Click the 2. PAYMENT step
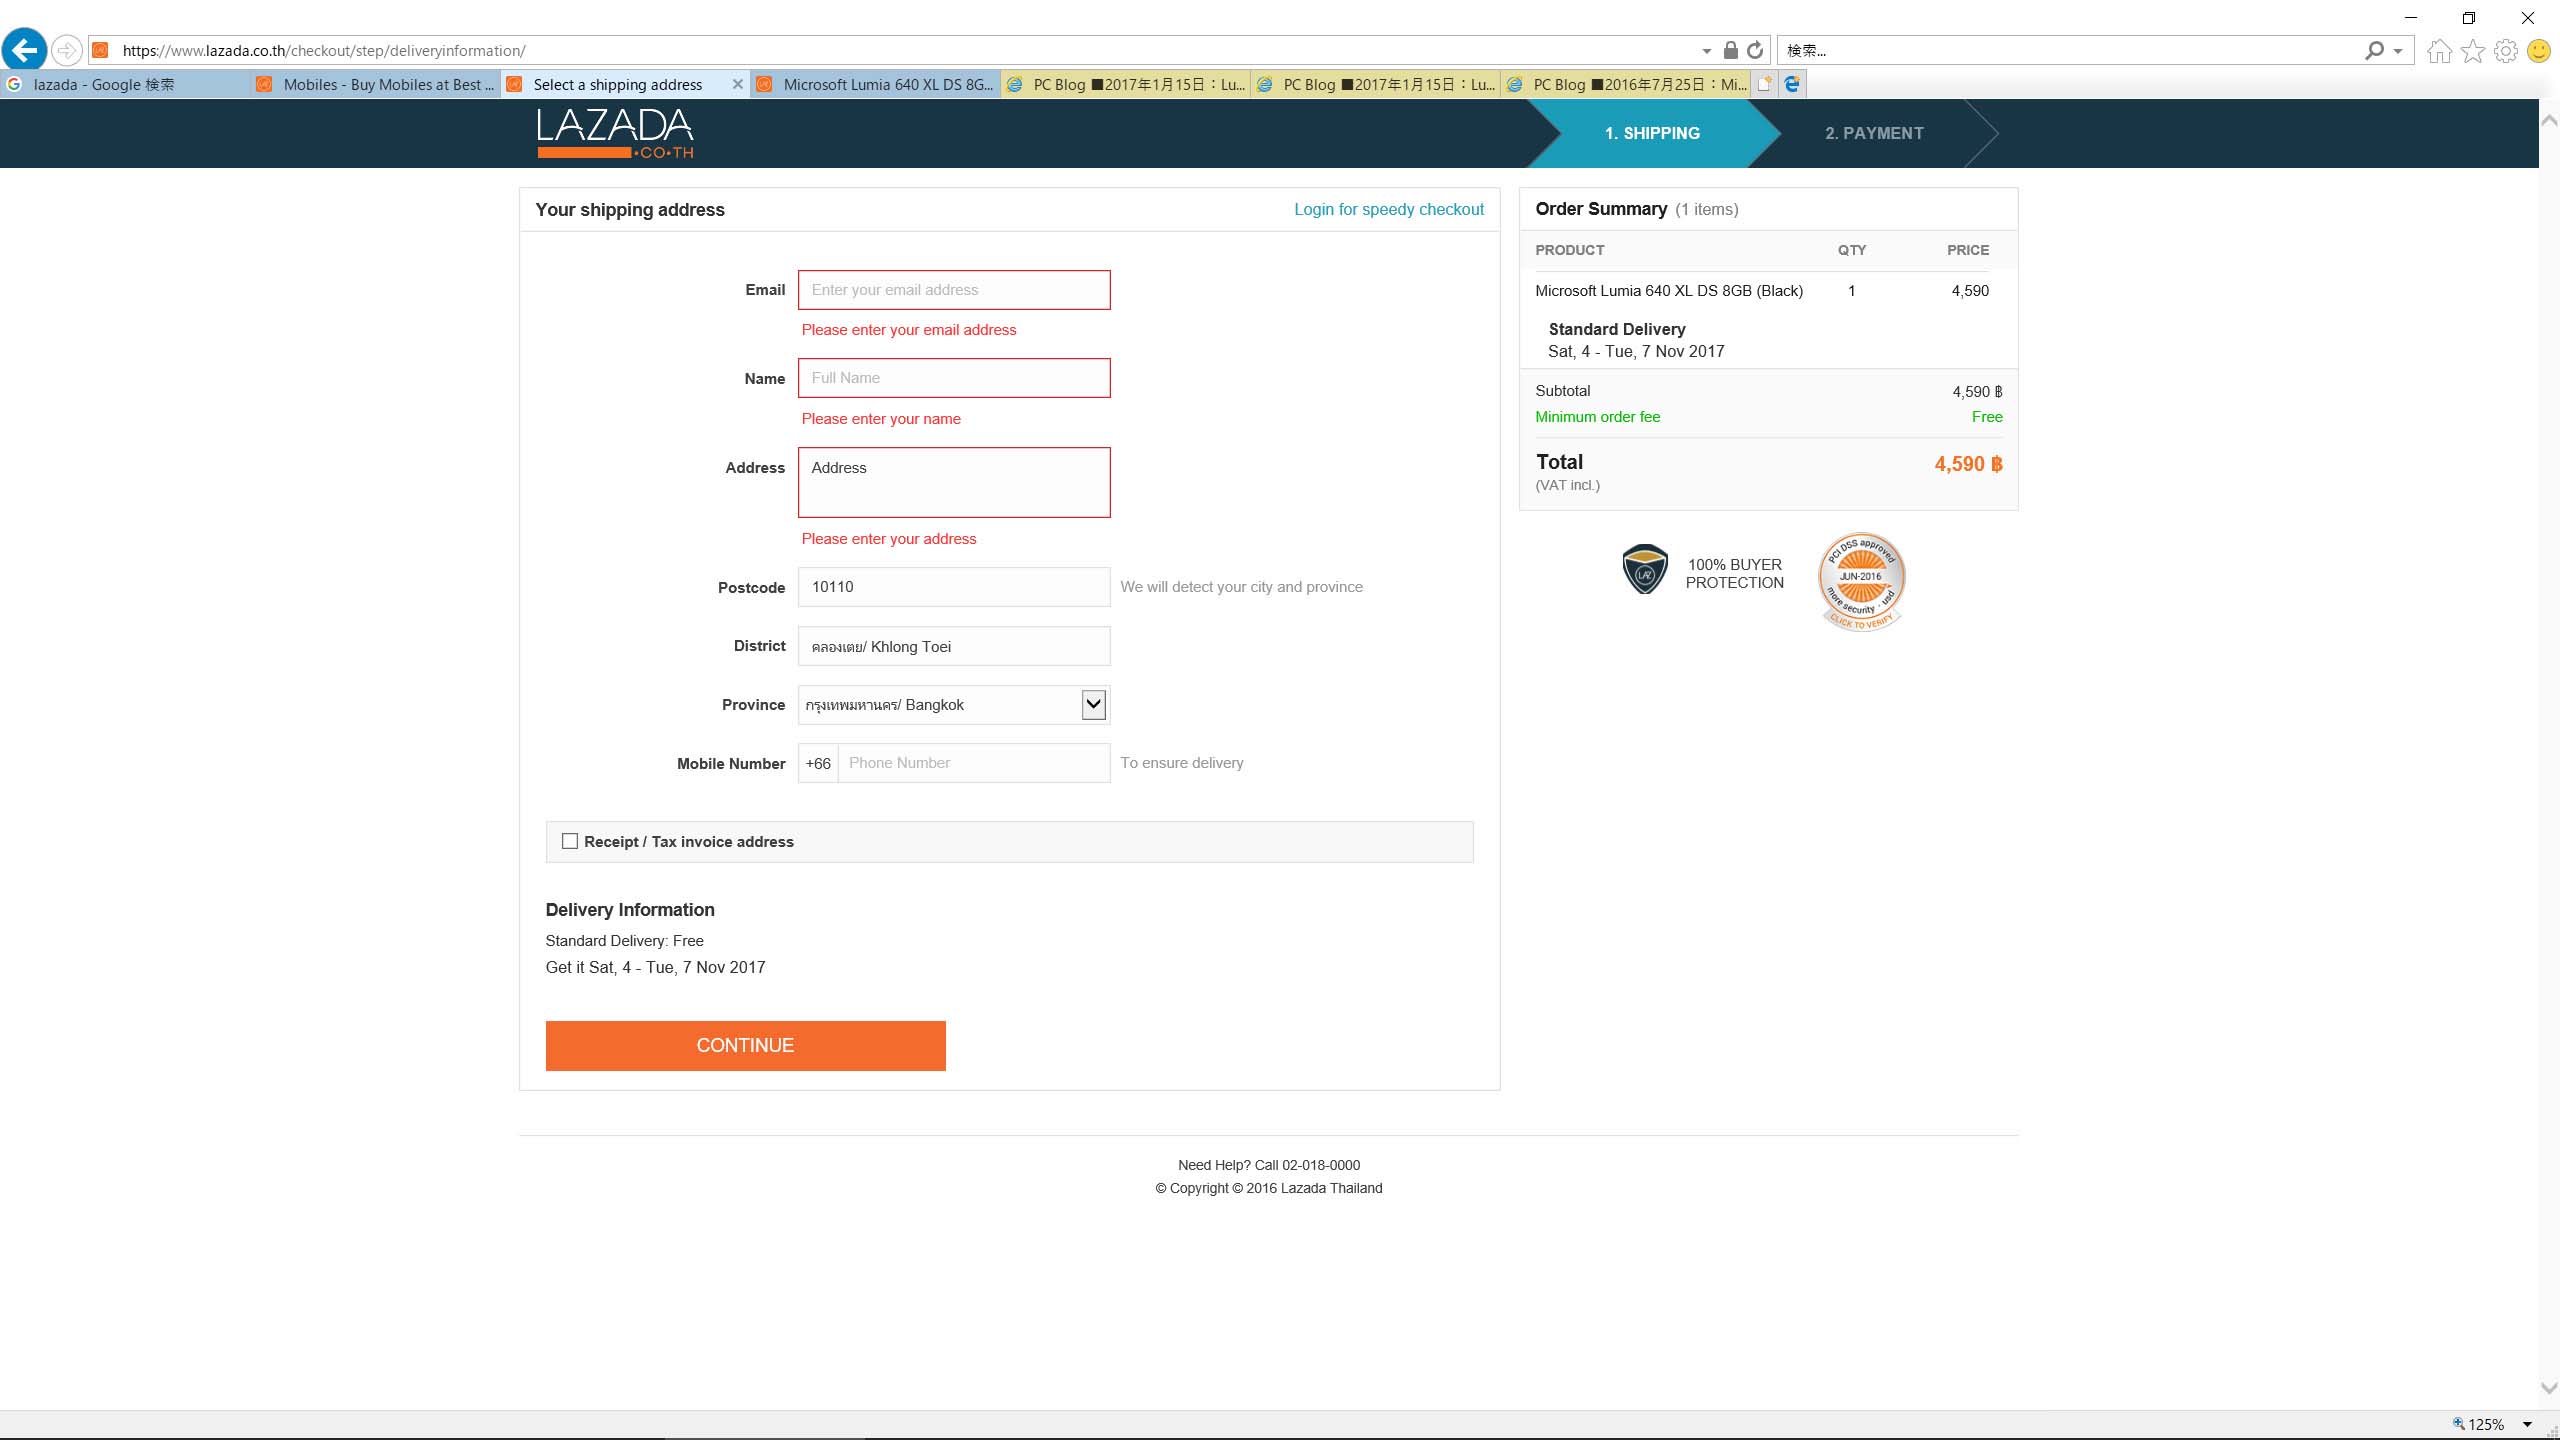The height and width of the screenshot is (1440, 2560). point(1874,133)
